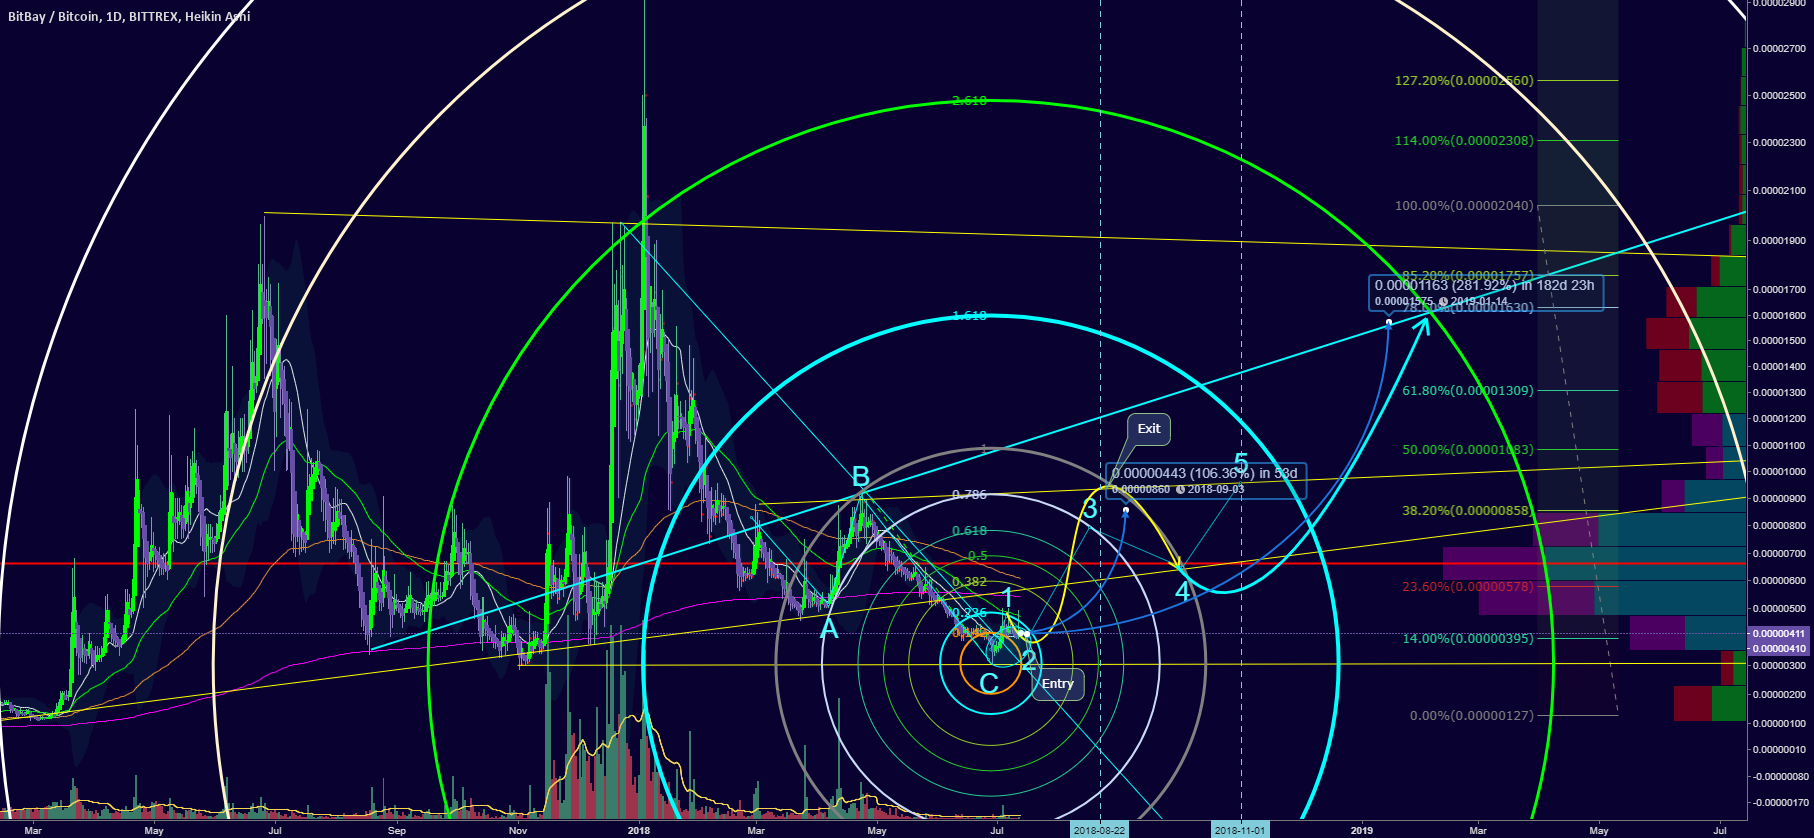
Task: Click the 0.786 Fibonacci circle label
Action: (x=970, y=495)
